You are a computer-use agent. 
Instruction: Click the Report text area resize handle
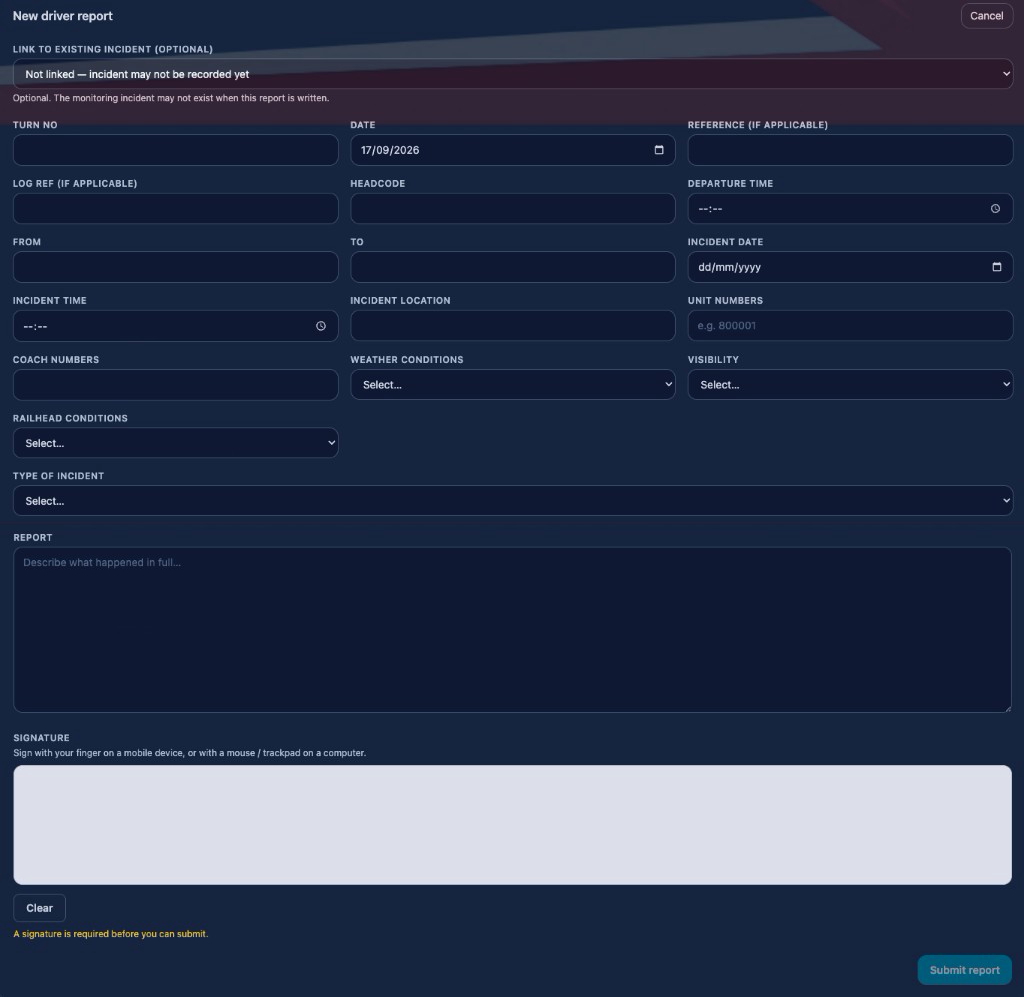(1008, 708)
